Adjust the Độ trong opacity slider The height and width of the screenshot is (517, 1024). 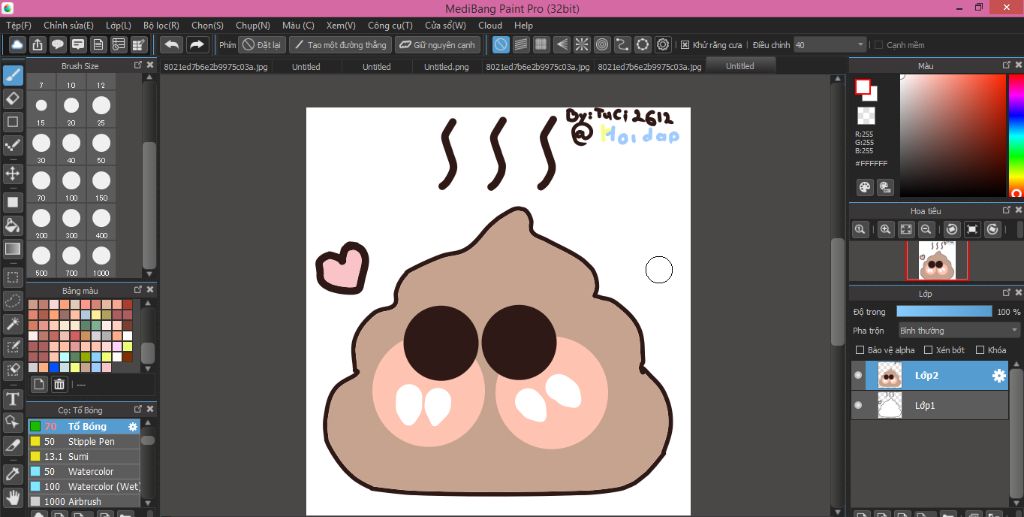pos(944,312)
